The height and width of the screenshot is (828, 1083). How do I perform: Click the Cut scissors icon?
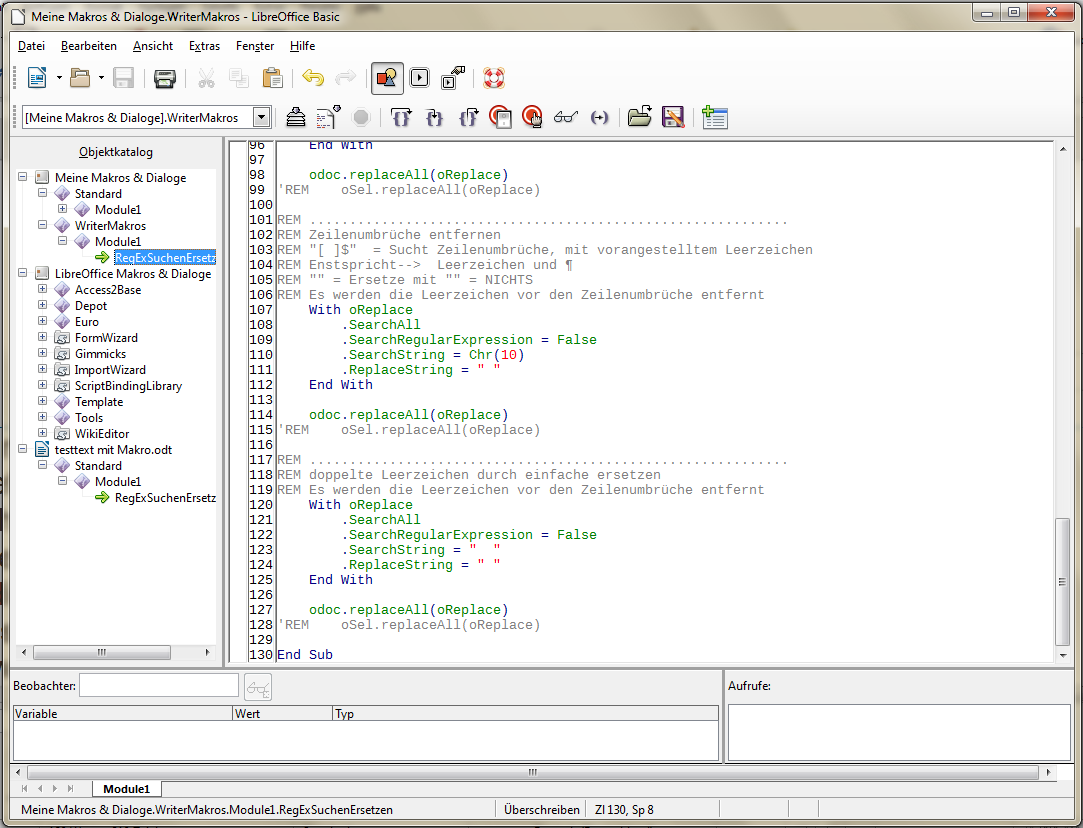click(x=206, y=78)
